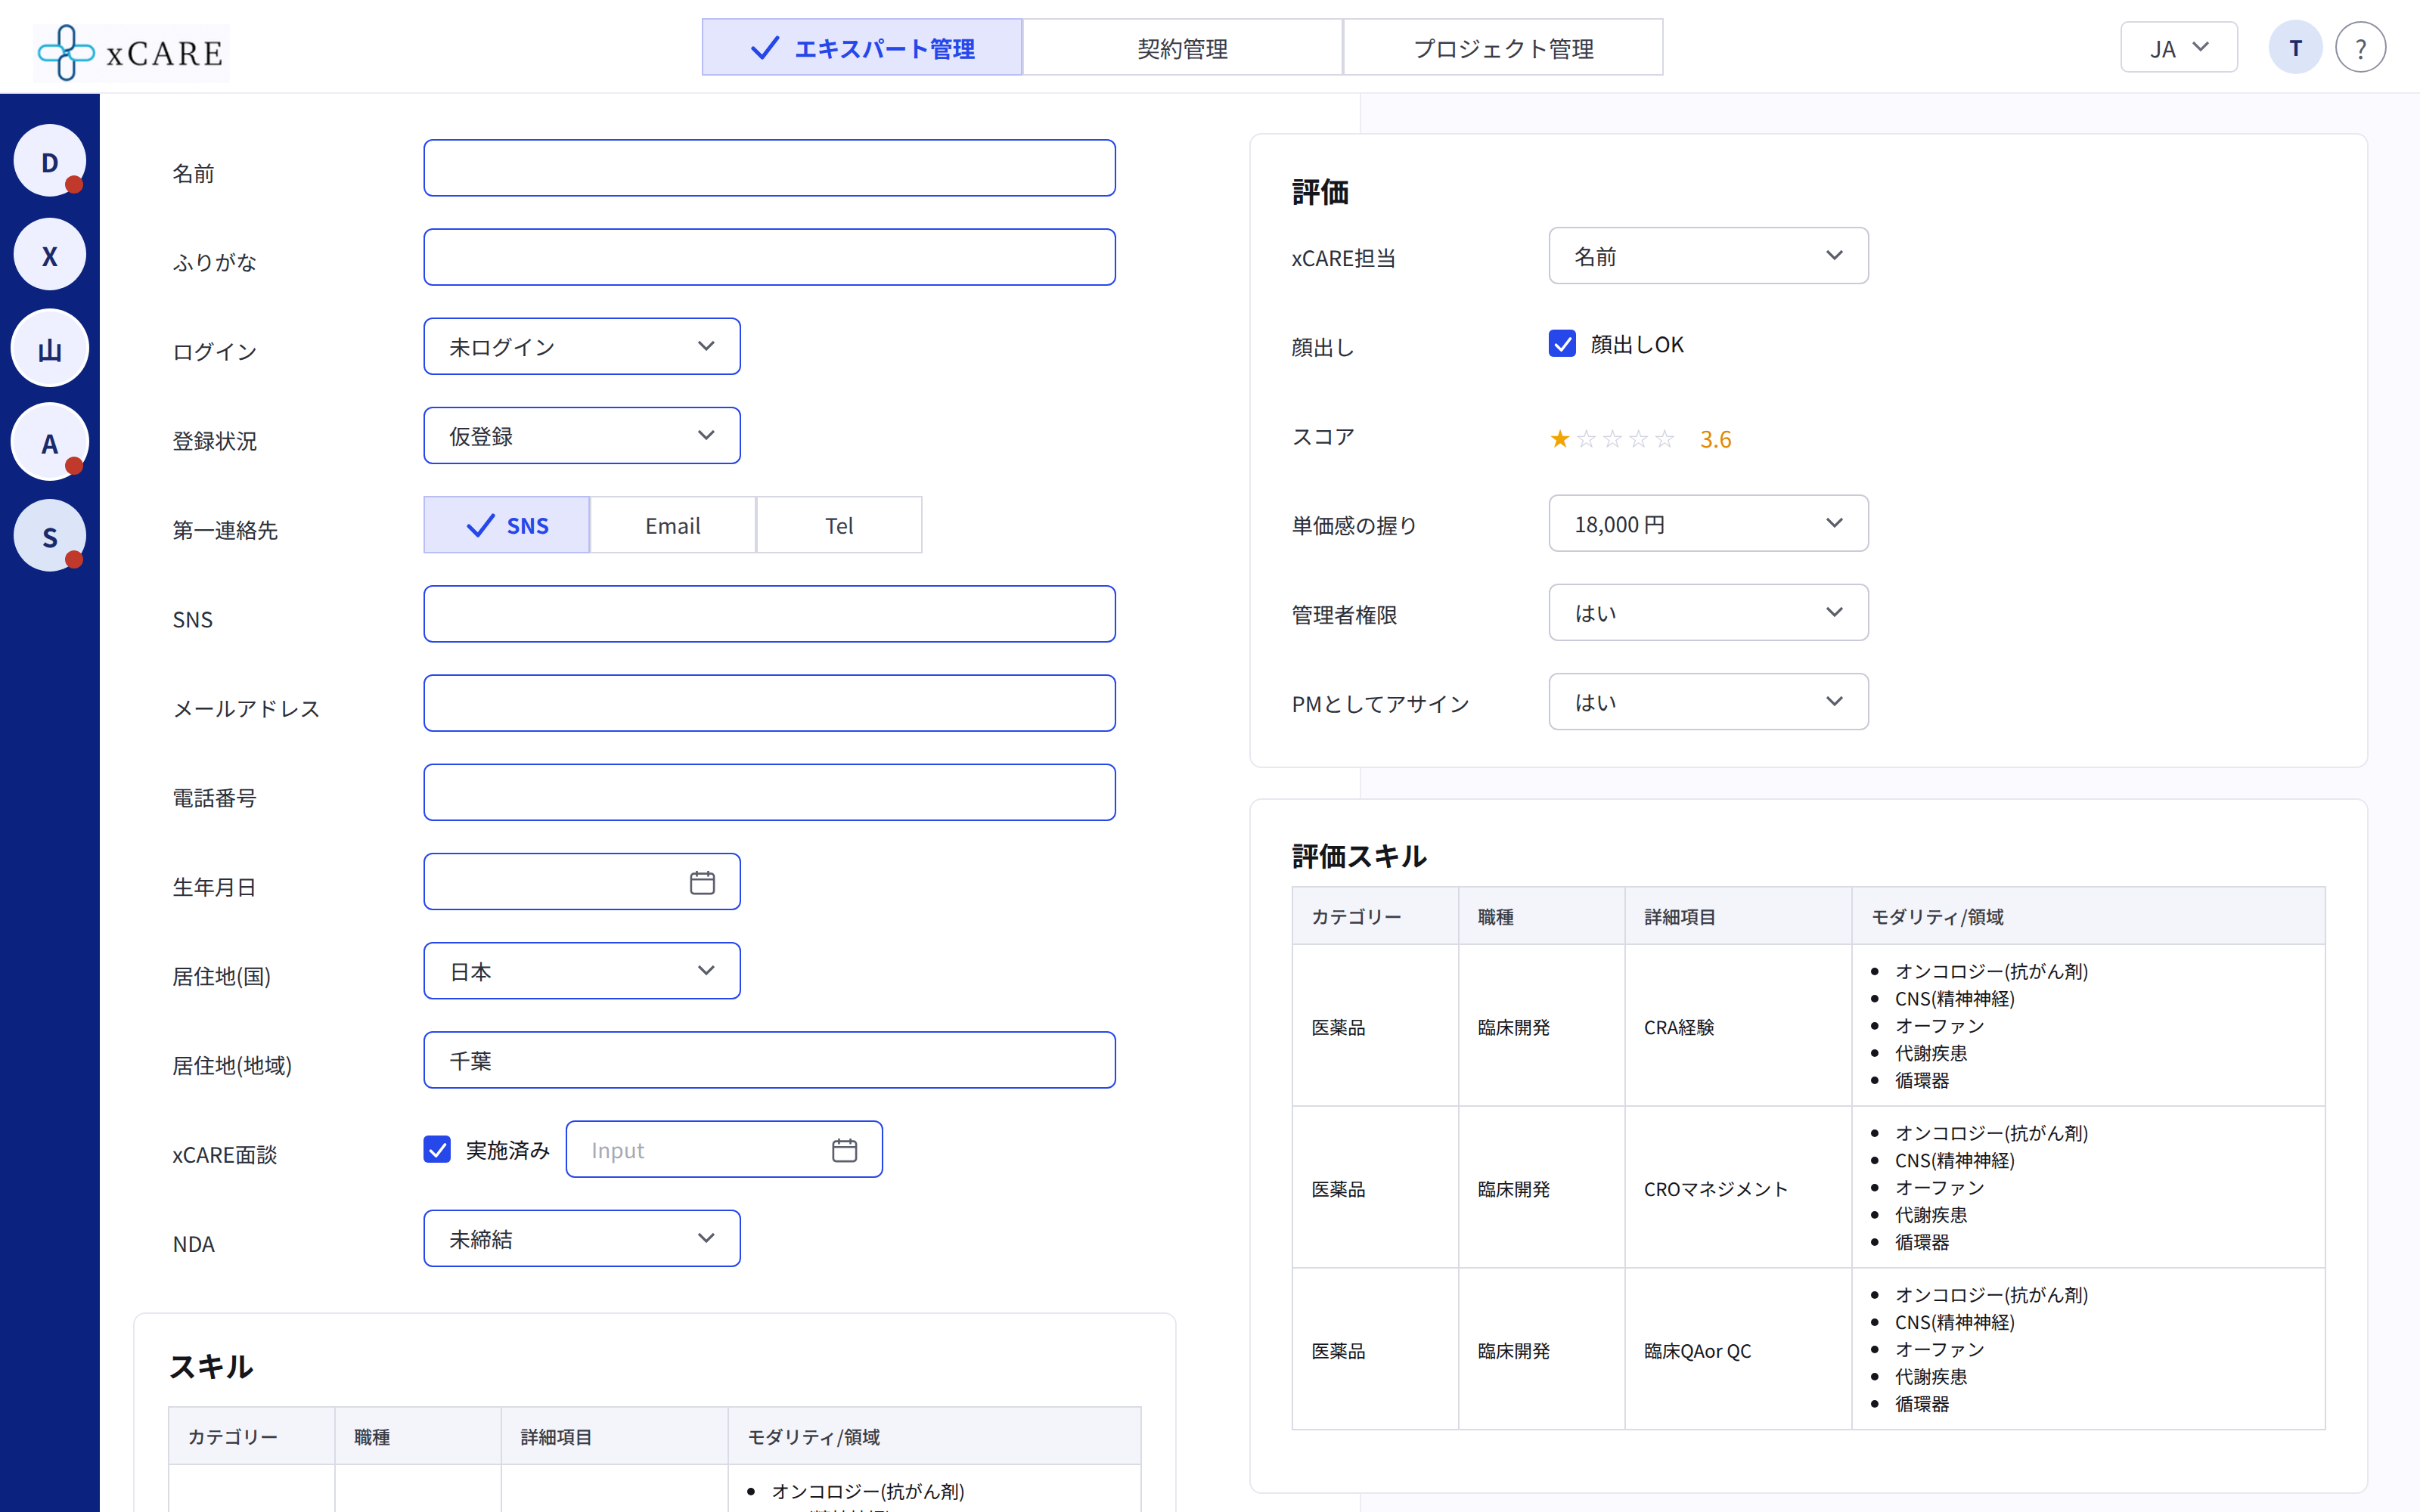
Task: Open calendar icon in xCARE面談 date field
Action: pos(844,1150)
